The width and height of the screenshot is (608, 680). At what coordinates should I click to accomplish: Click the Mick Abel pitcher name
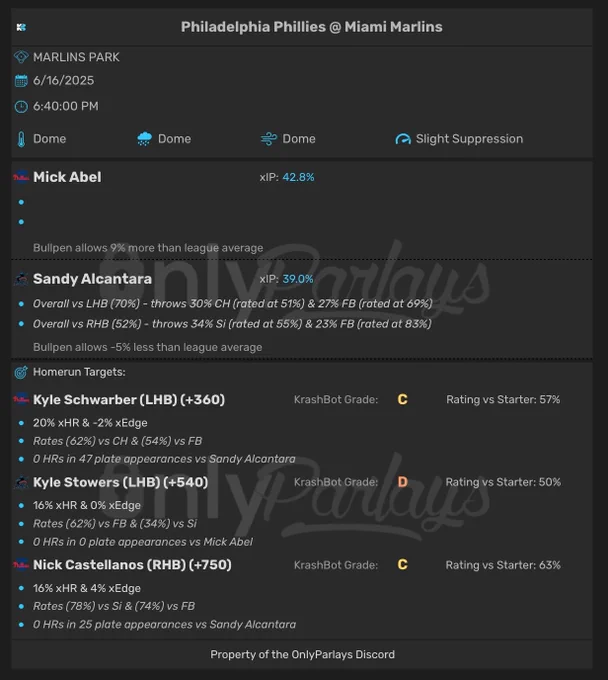tap(67, 177)
